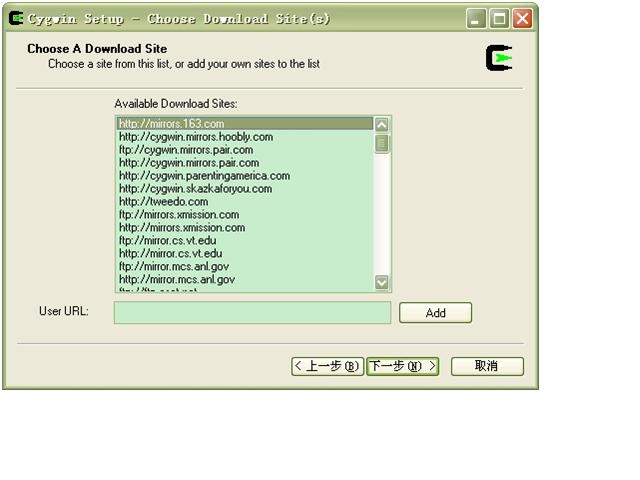Viewport: 640px width, 480px height.
Task: Maximize the Cygwin Setup window
Action: (x=499, y=19)
